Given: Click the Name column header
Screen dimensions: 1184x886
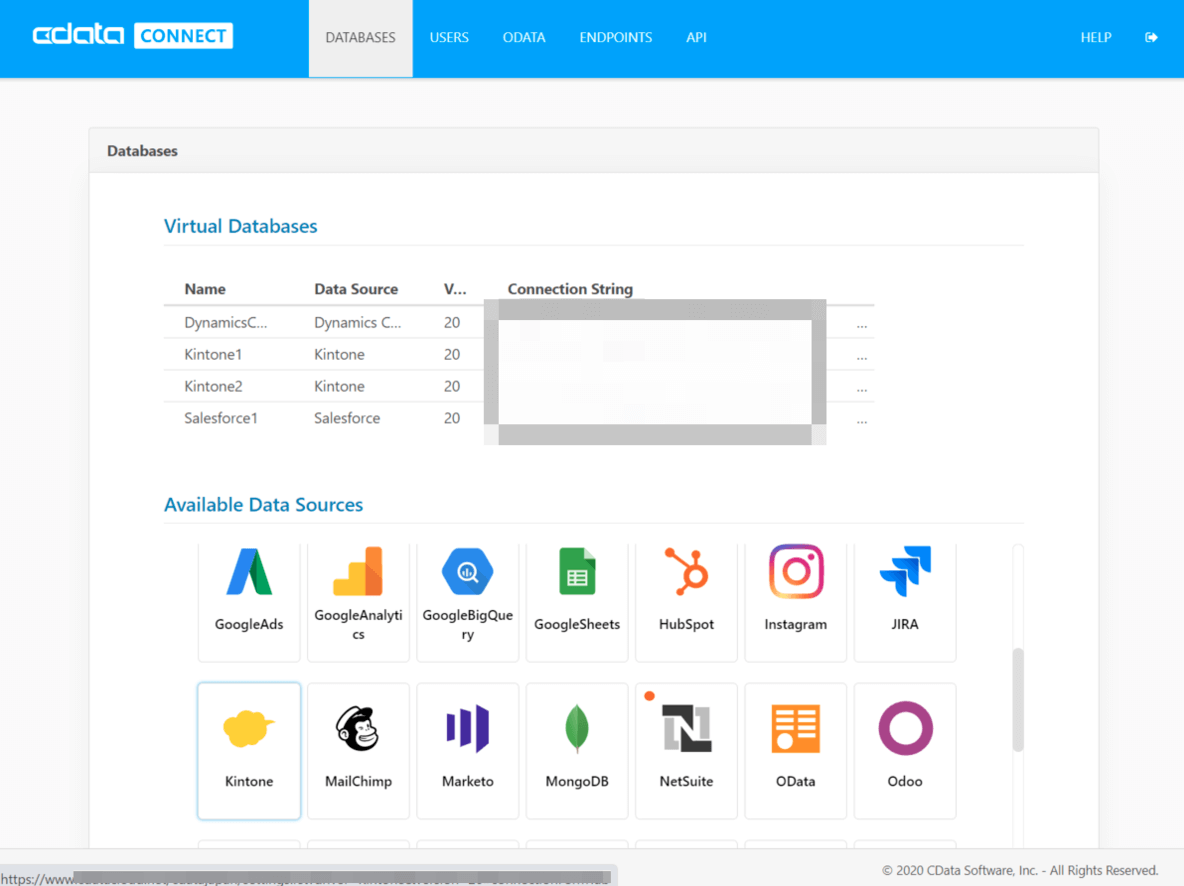Looking at the screenshot, I should [205, 289].
